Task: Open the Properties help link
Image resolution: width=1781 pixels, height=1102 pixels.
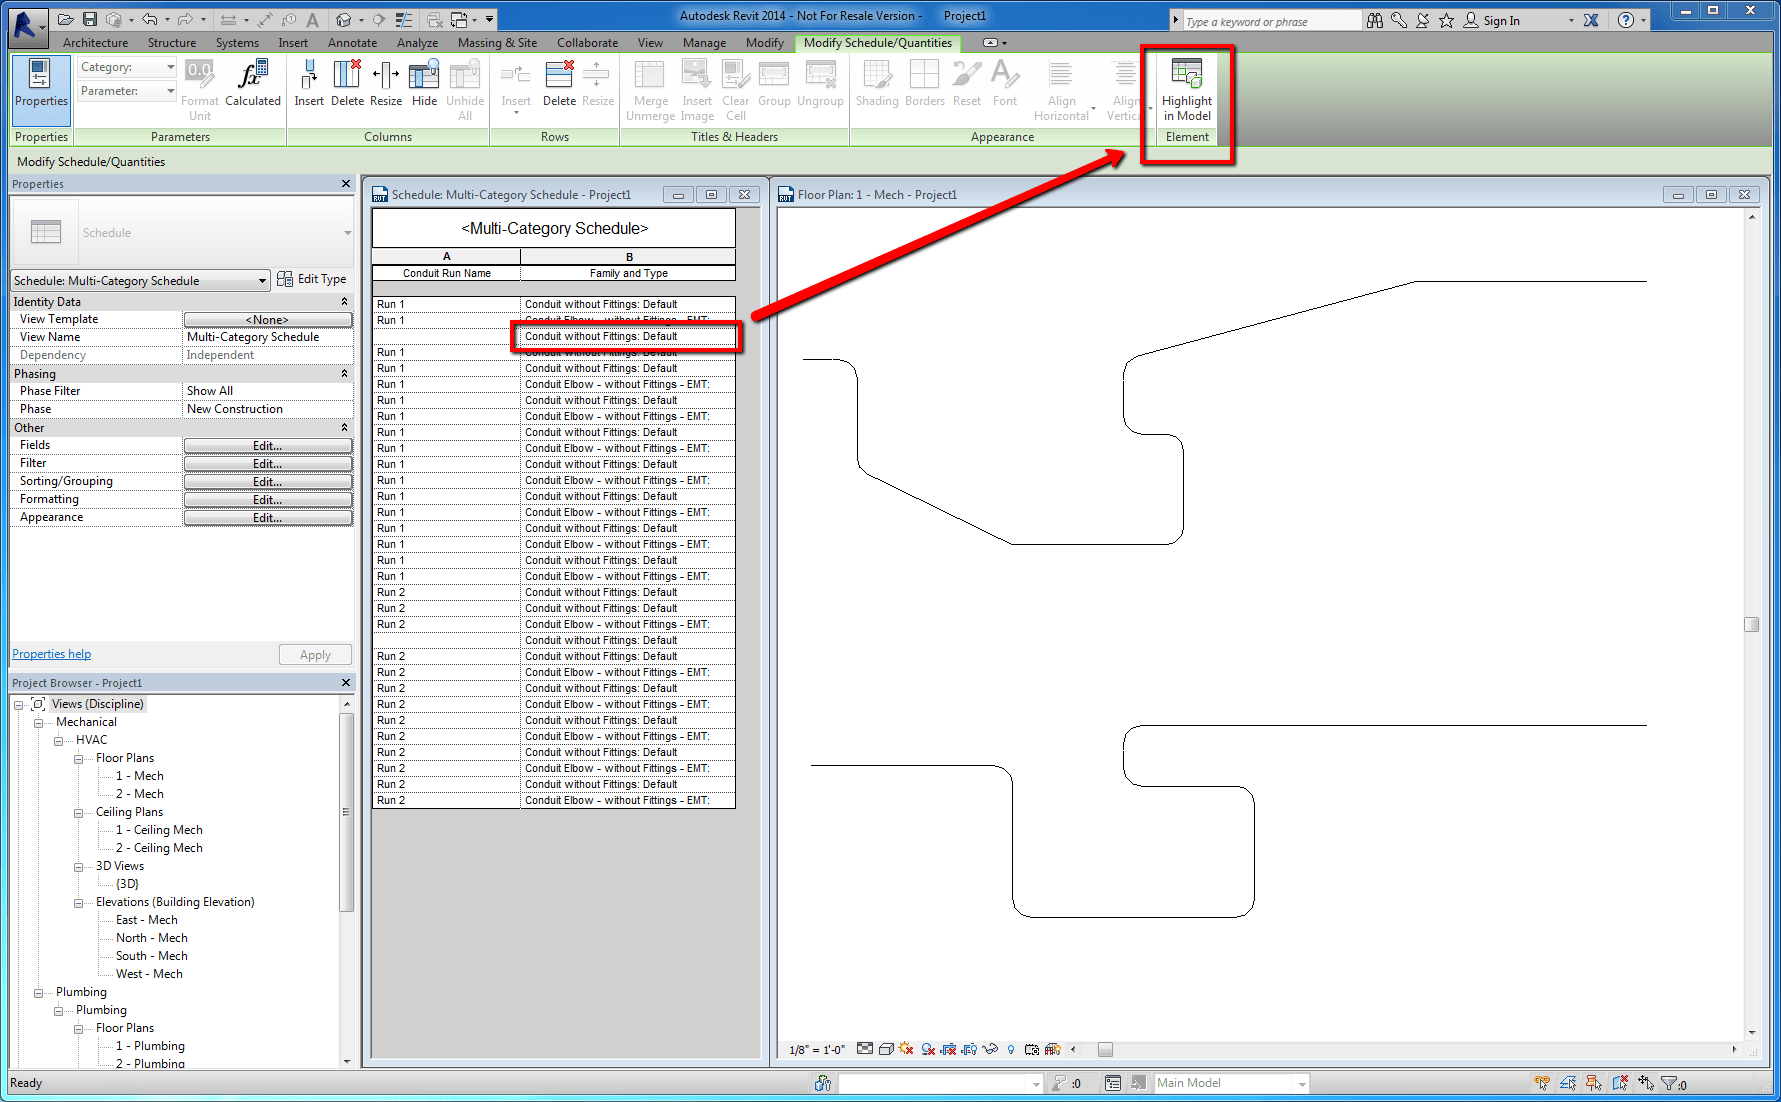Action: click(51, 654)
